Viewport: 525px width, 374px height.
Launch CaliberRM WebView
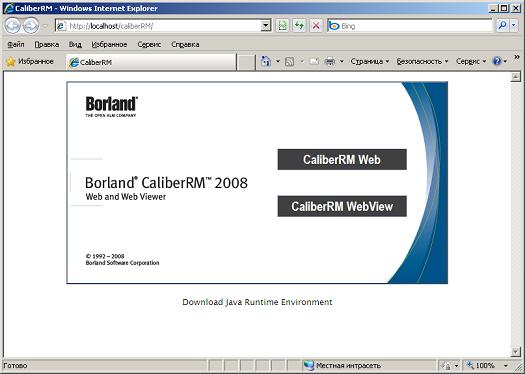342,206
